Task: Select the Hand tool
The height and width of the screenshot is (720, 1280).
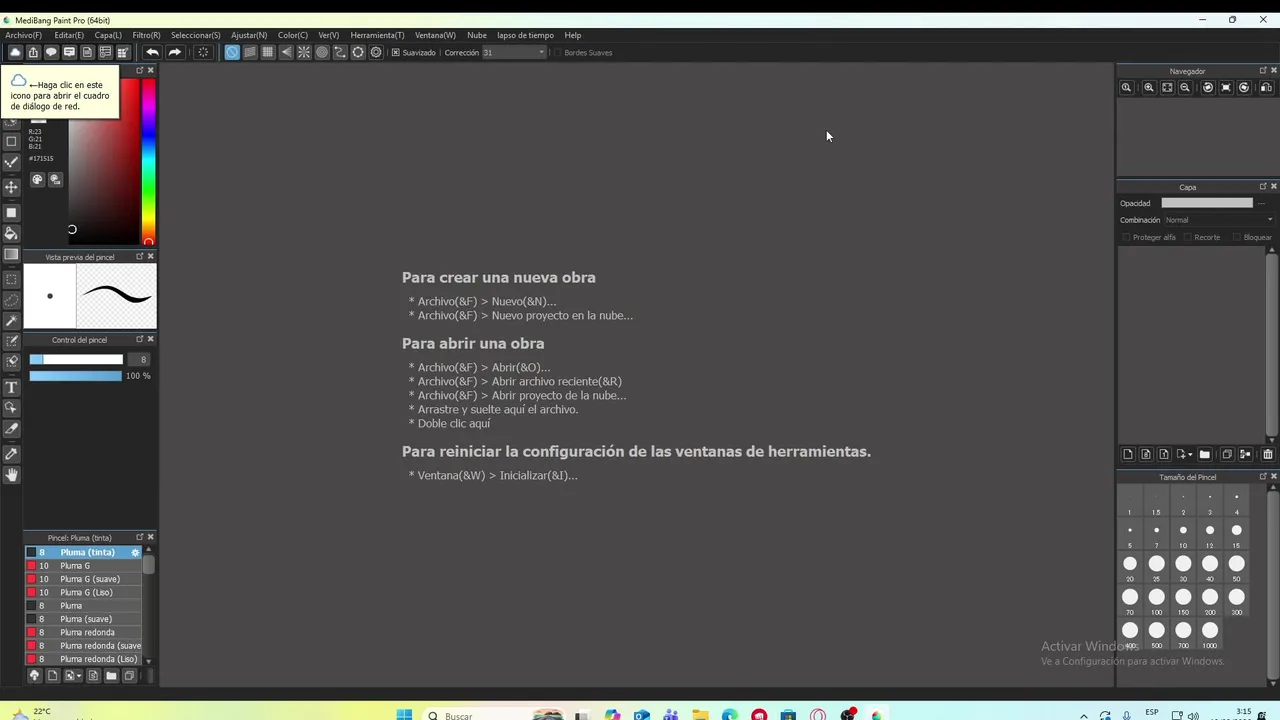Action: coord(12,475)
